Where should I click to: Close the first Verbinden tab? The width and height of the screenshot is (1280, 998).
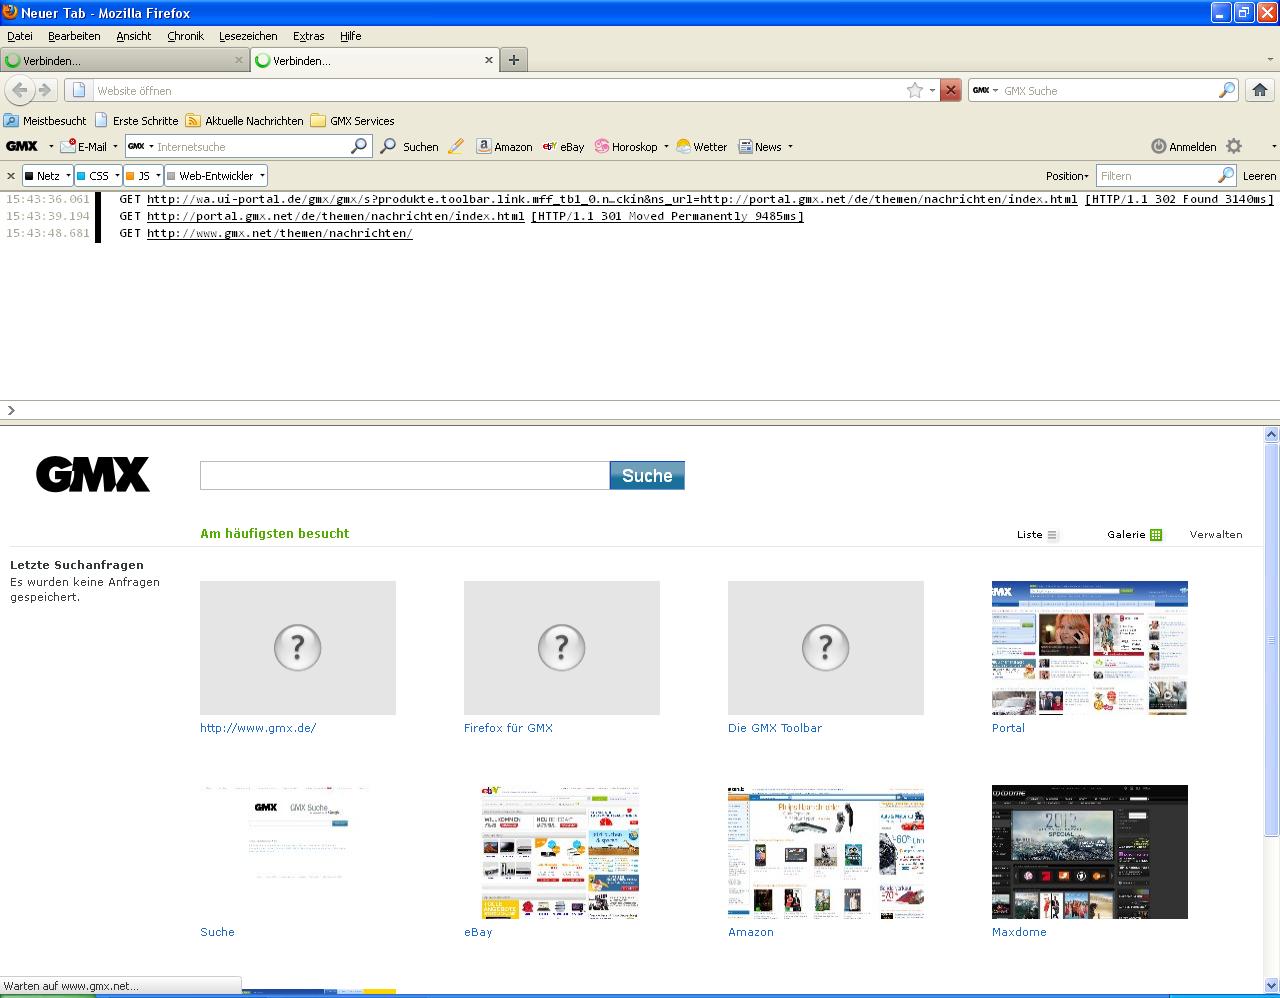(239, 60)
